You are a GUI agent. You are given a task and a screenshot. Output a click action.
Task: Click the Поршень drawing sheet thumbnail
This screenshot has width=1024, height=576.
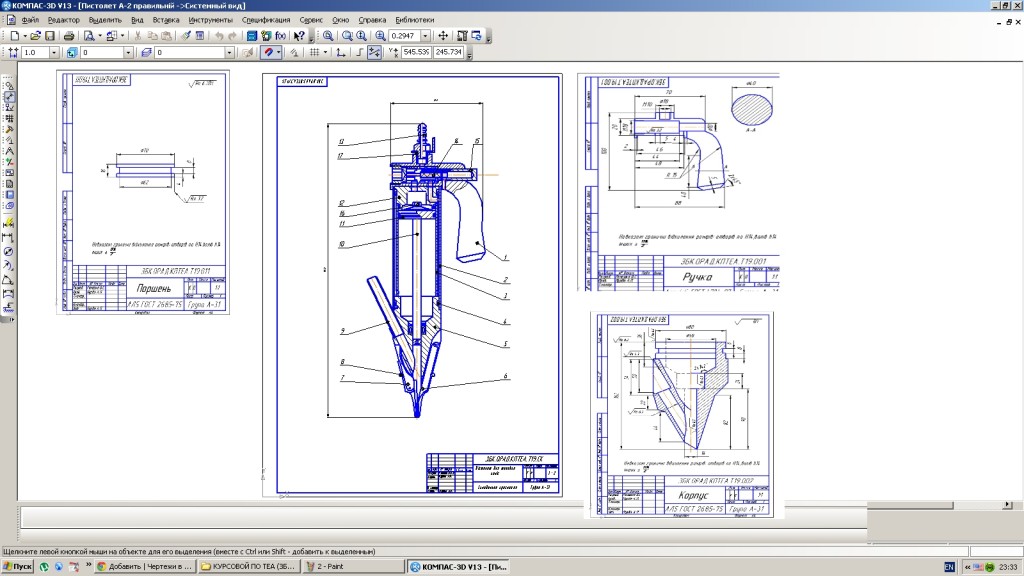(x=143, y=192)
